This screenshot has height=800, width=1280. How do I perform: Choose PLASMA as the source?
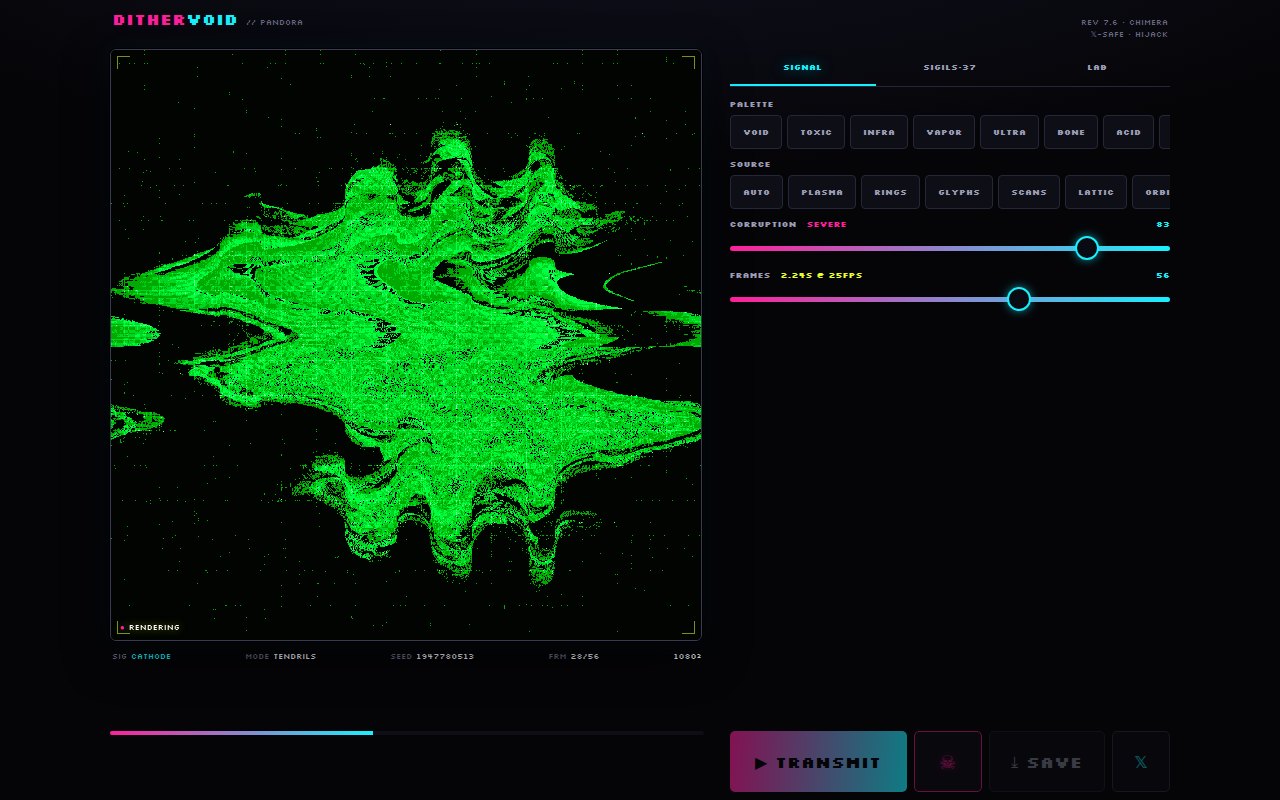click(822, 192)
